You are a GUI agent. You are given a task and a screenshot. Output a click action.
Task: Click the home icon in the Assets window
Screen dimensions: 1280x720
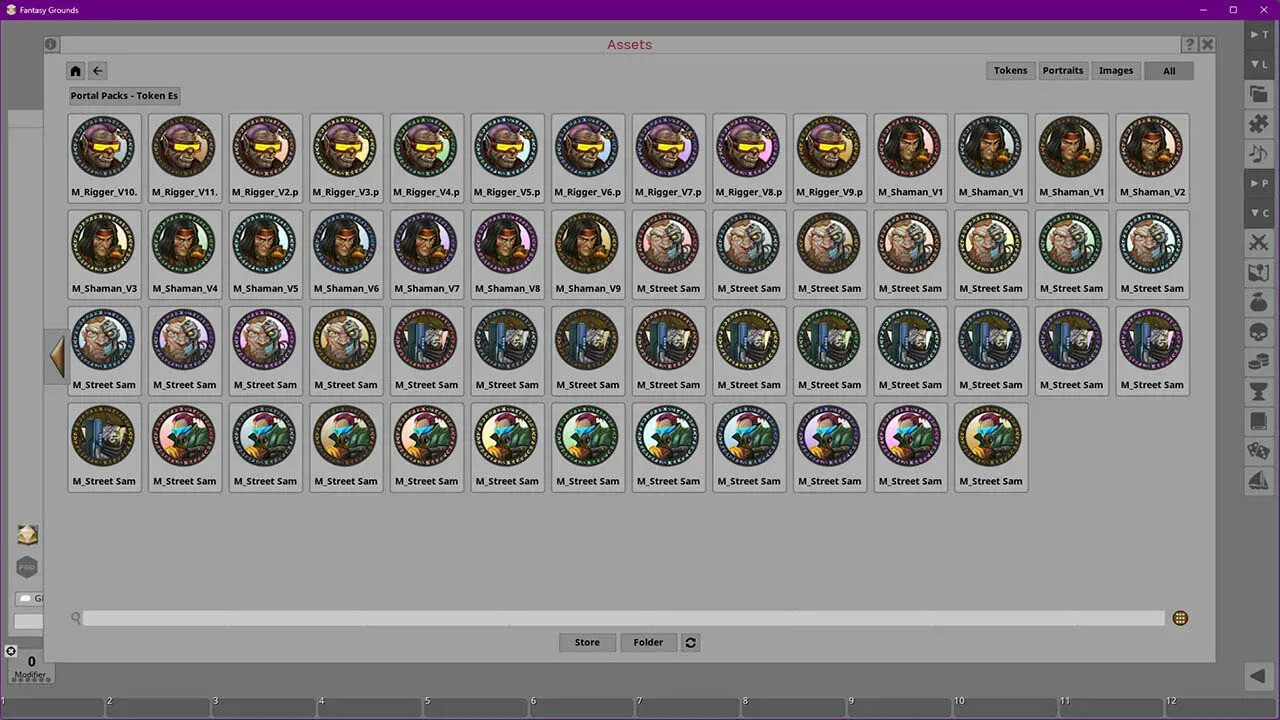[x=75, y=70]
